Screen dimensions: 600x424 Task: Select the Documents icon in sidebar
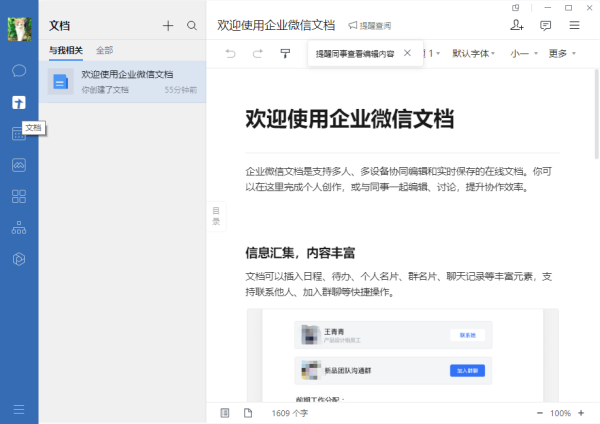19,103
